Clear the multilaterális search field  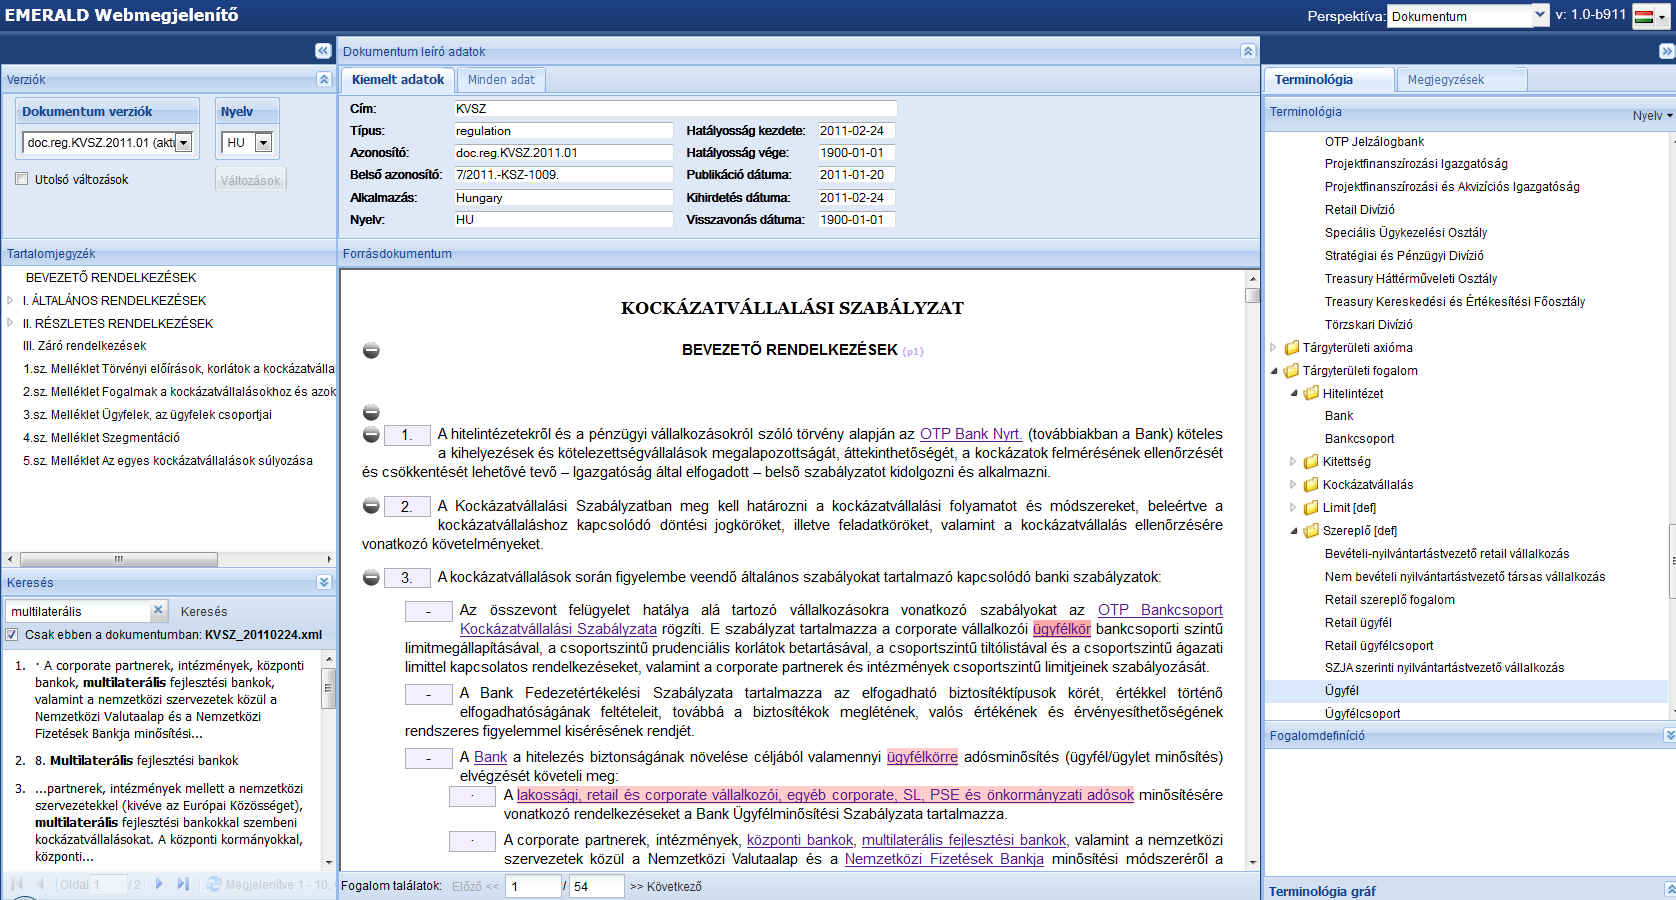click(x=158, y=610)
